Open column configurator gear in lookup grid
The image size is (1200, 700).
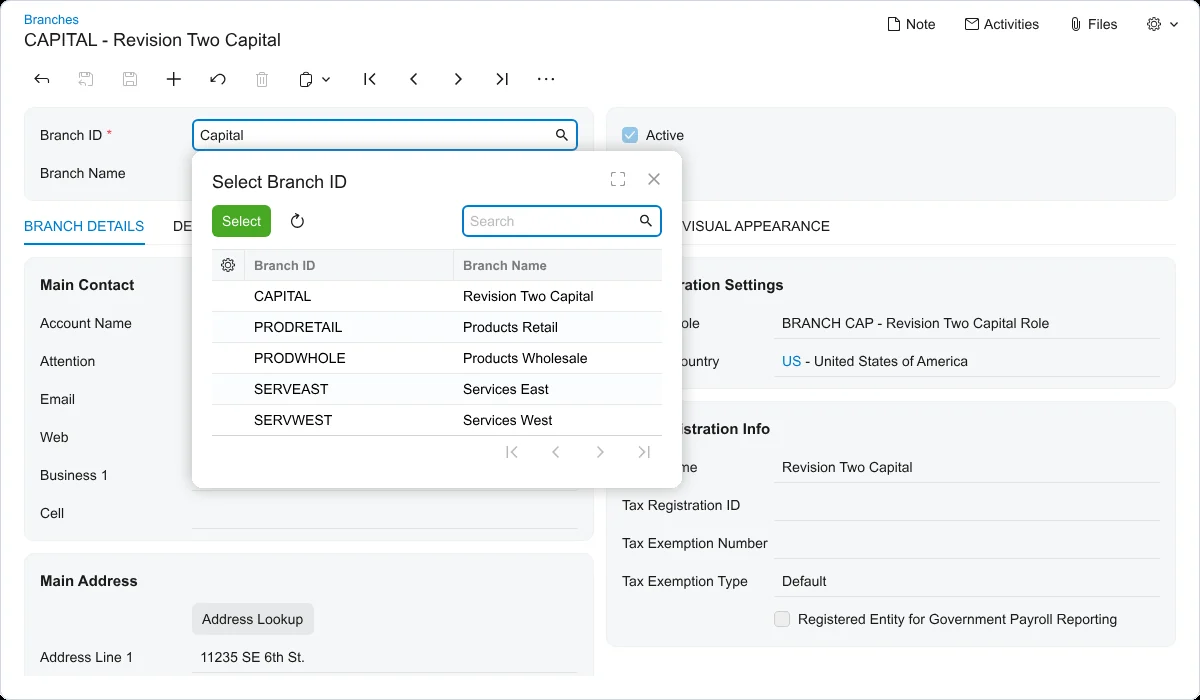[228, 265]
